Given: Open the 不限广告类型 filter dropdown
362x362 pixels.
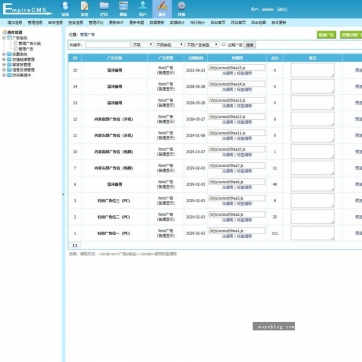Looking at the screenshot, I should (202, 44).
